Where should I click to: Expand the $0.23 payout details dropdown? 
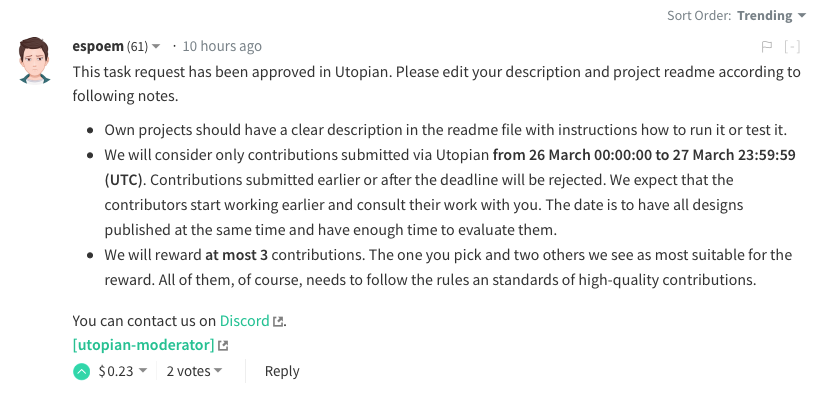click(x=142, y=371)
